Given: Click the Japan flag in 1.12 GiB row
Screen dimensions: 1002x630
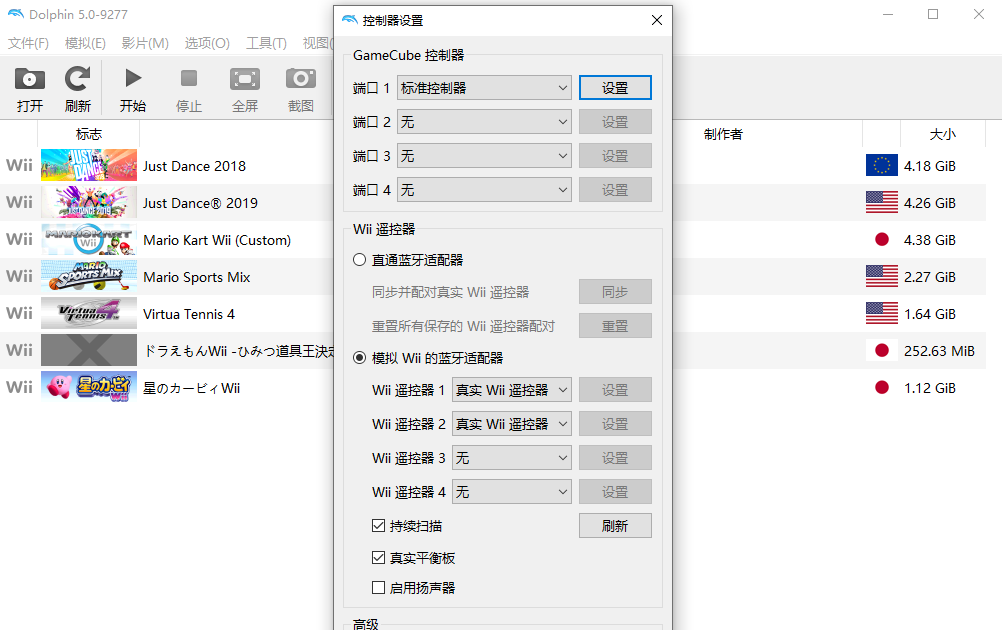Looking at the screenshot, I should [882, 388].
